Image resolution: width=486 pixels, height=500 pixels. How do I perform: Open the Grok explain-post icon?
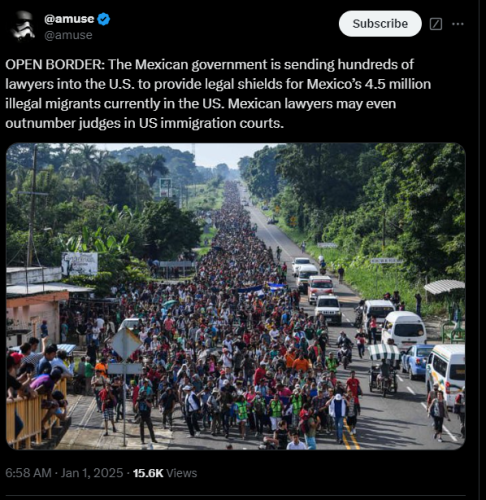point(436,24)
